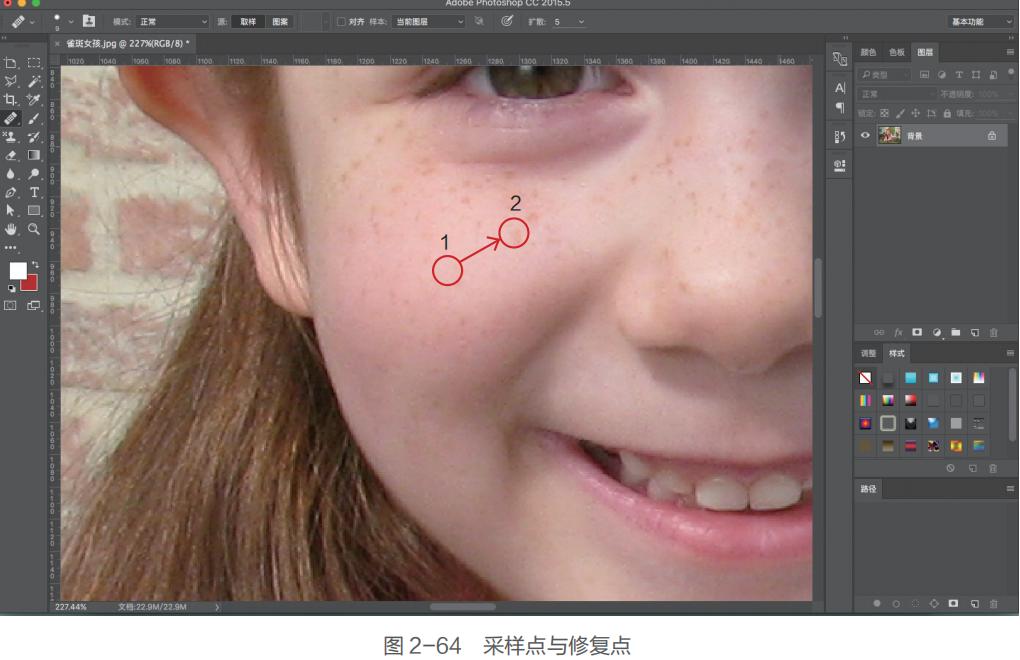Select the Lasso tool

(x=10, y=81)
